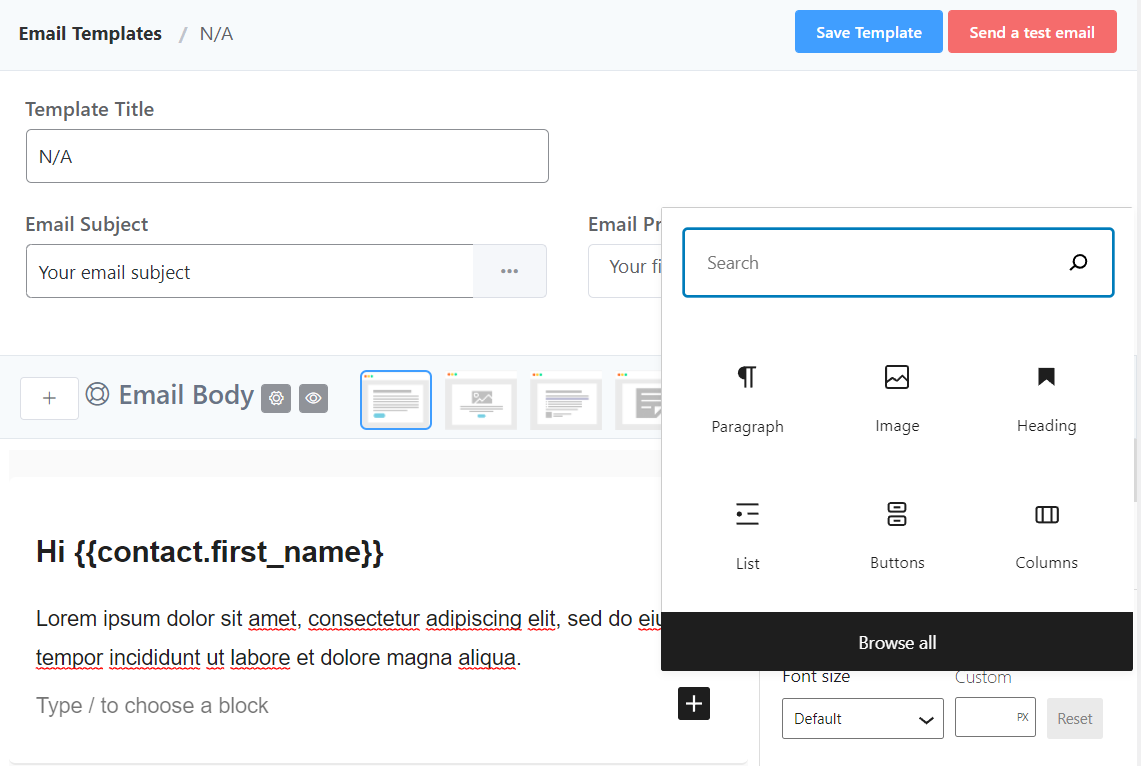Toggle the Email Body preview eye

point(313,398)
